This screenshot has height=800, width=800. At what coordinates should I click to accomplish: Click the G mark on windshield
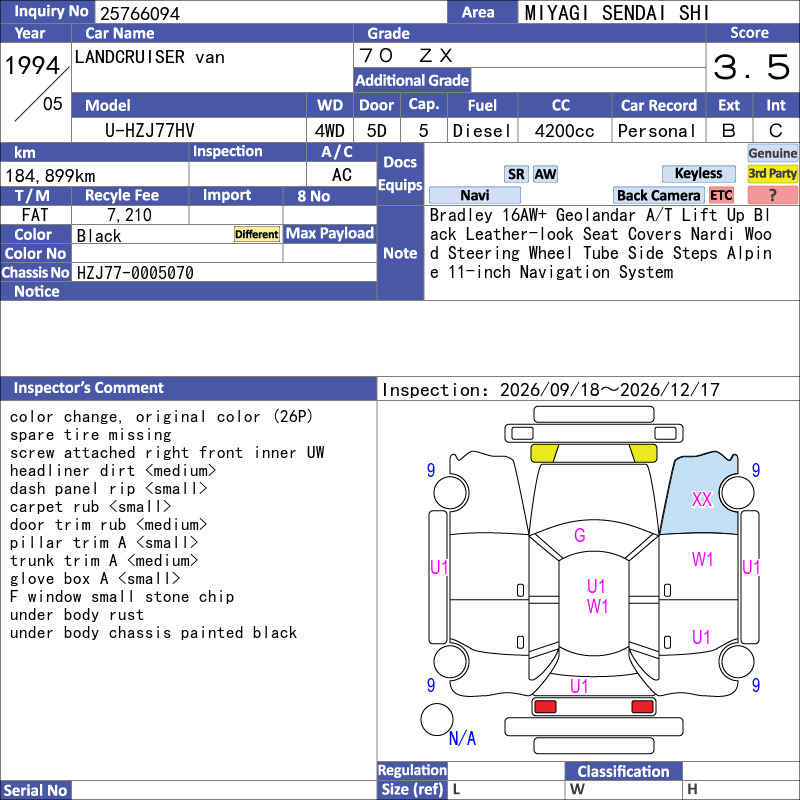pyautogui.click(x=580, y=535)
